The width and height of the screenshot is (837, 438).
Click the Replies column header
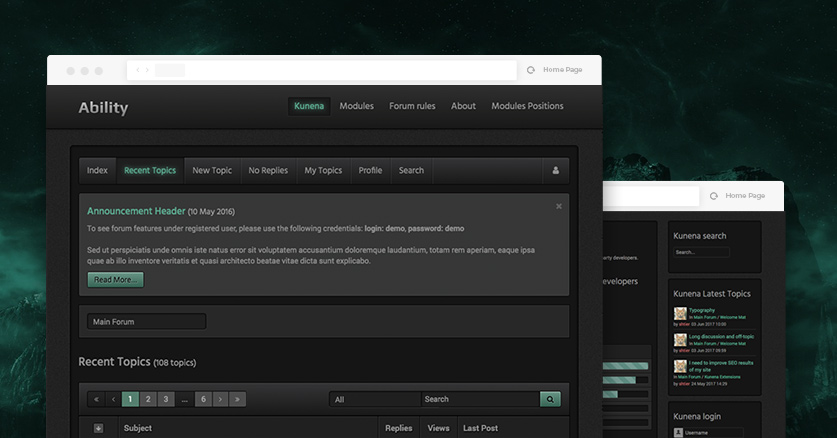399,428
